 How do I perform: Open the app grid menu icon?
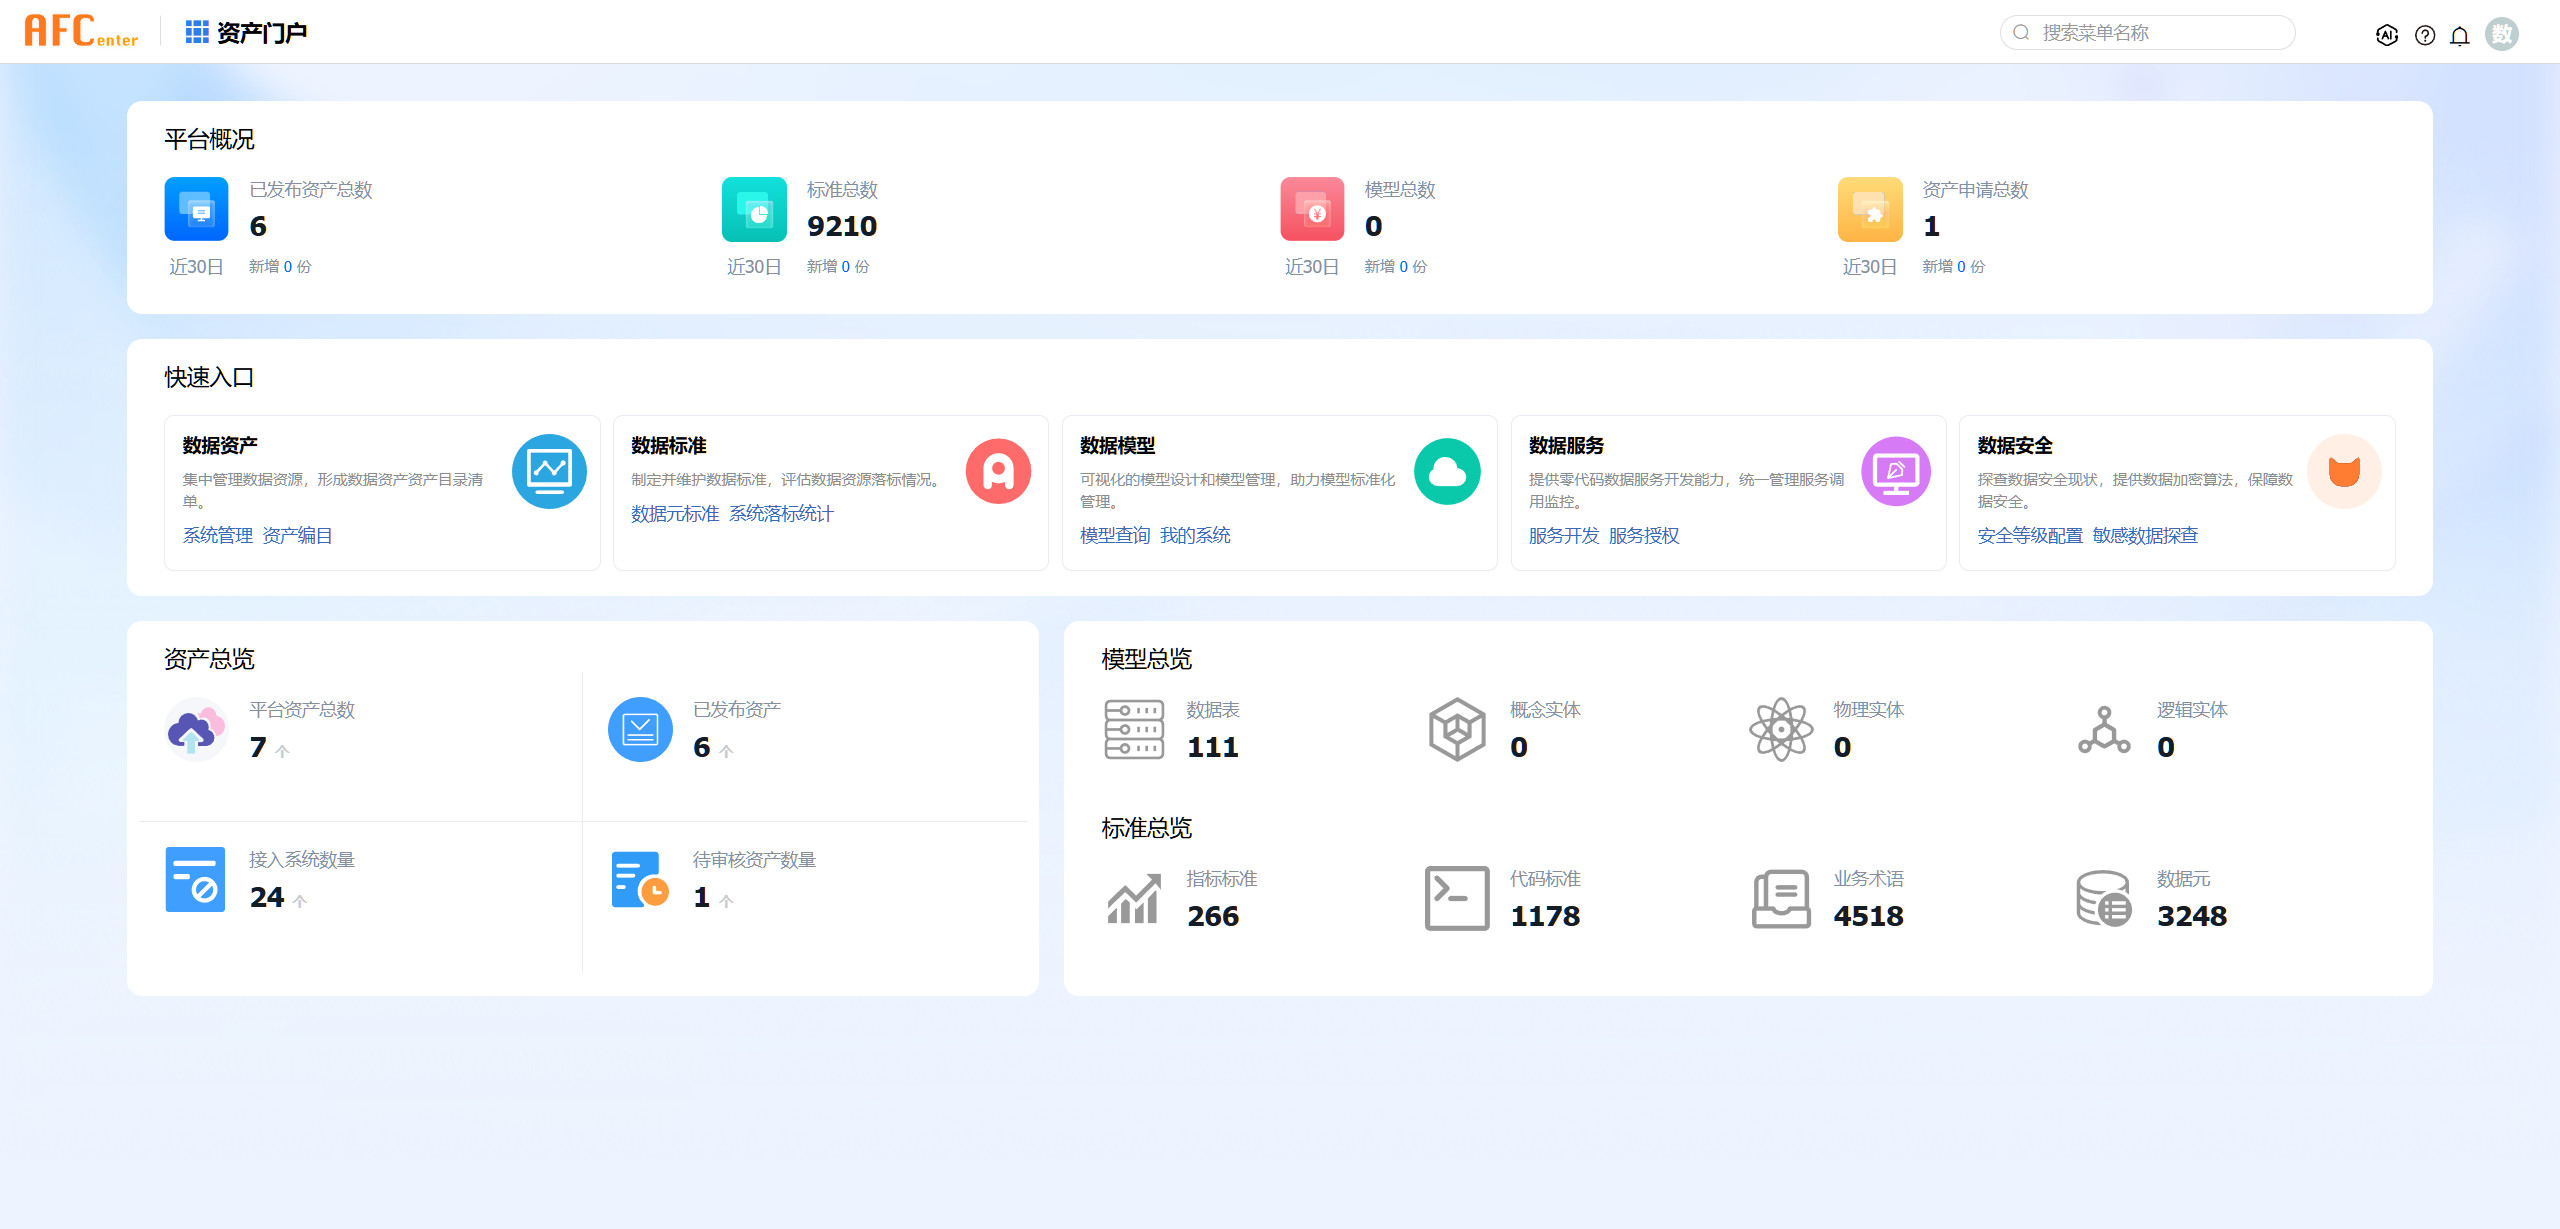(x=197, y=32)
